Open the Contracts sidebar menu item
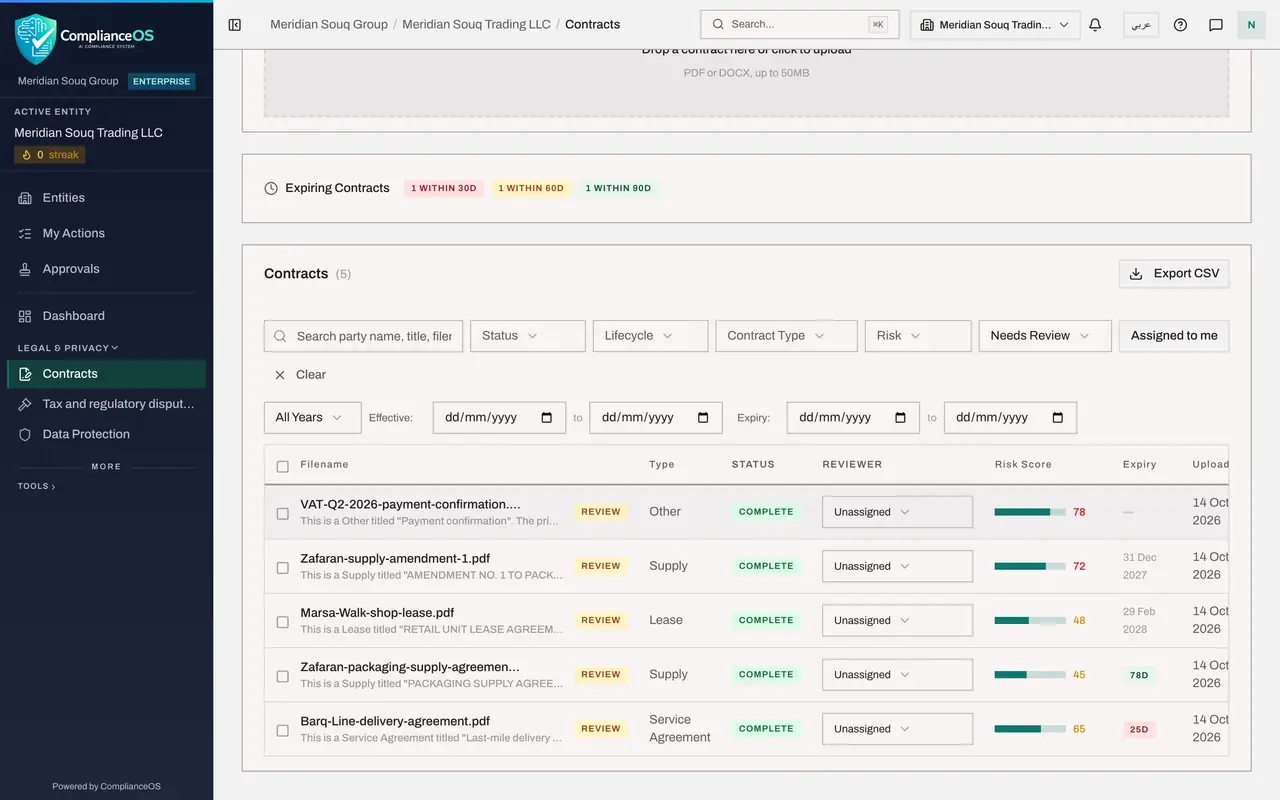Viewport: 1280px width, 800px height. [107, 374]
